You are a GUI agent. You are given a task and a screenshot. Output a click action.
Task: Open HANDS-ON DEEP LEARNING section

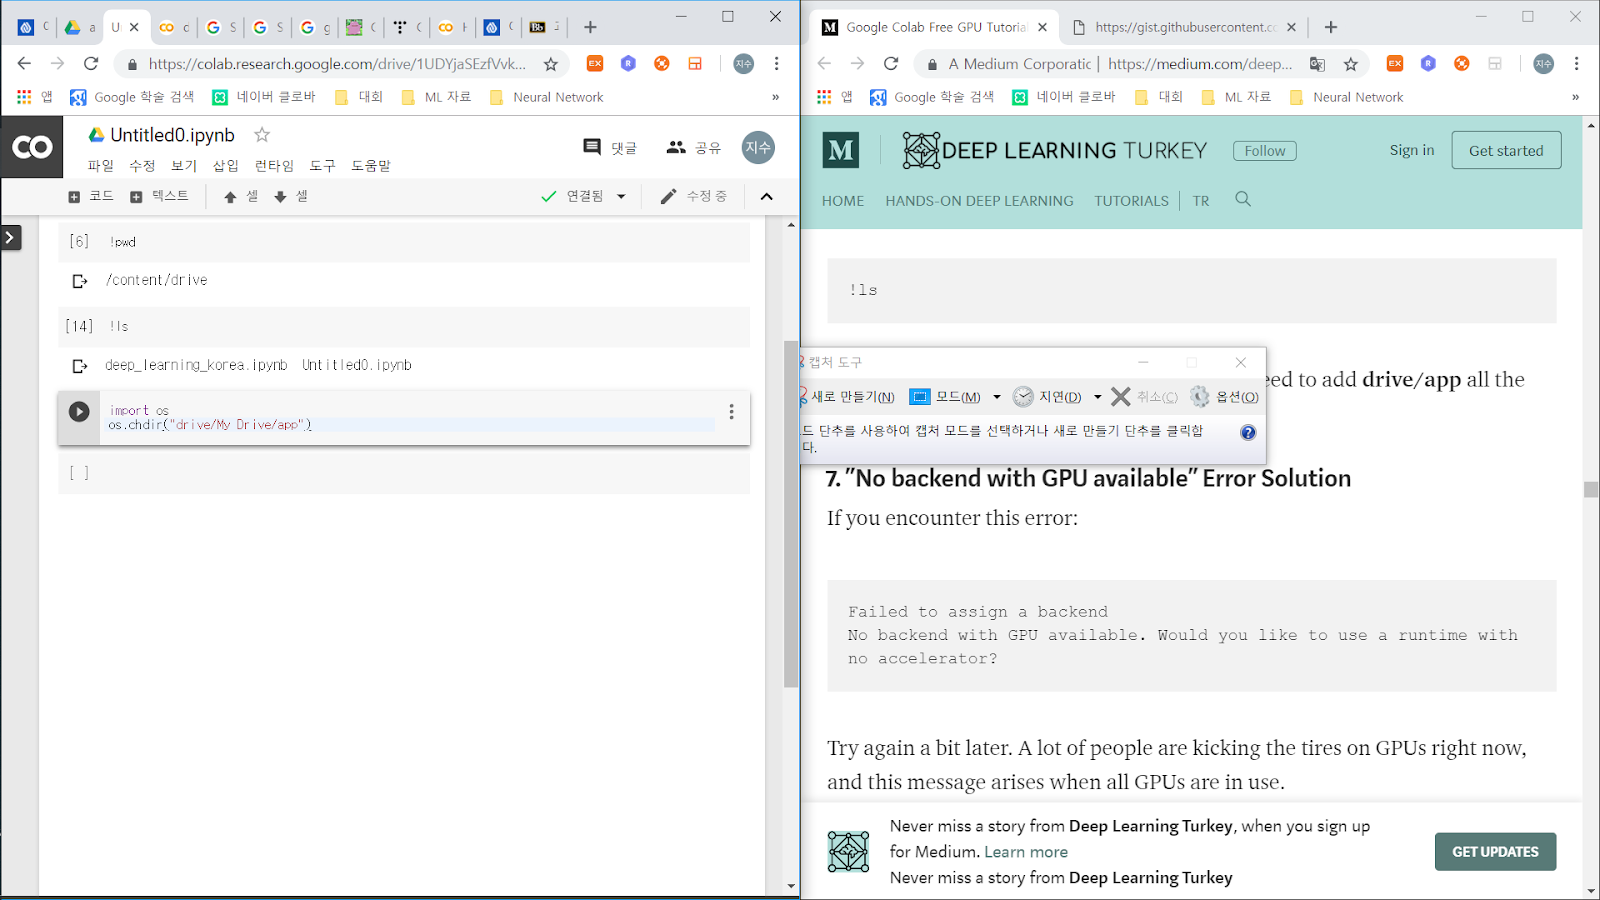coord(979,201)
